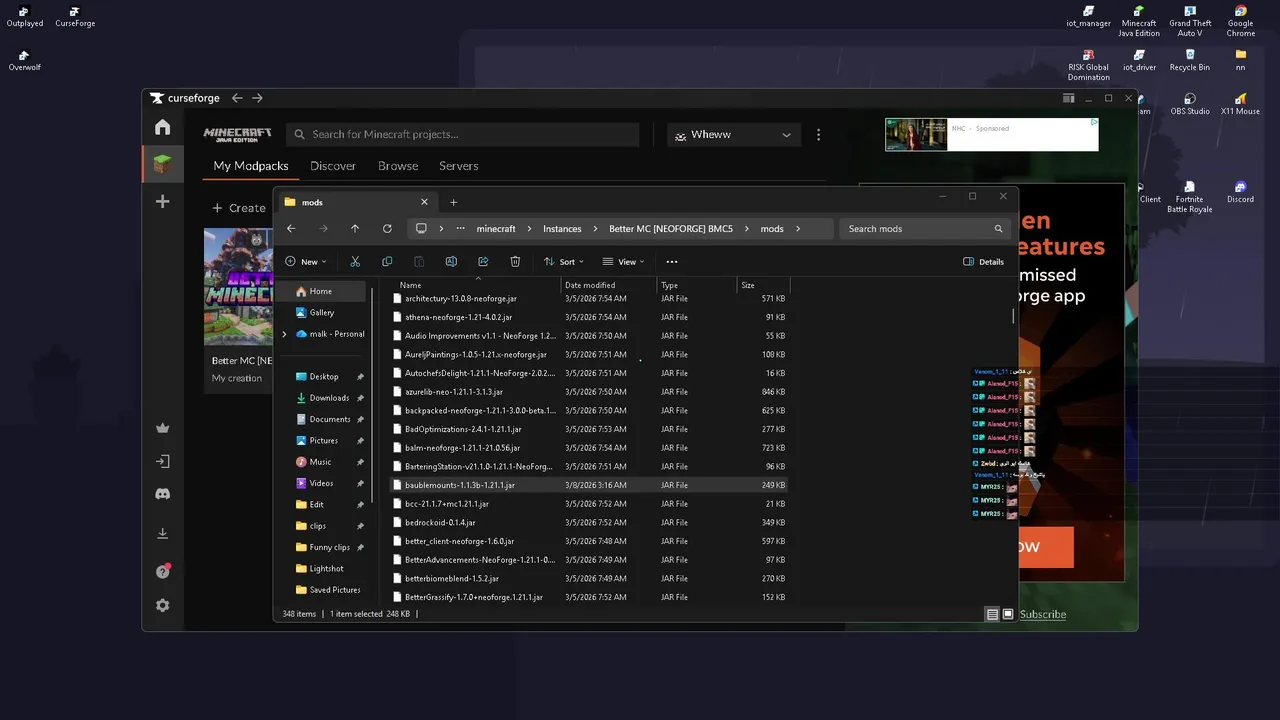Click the login arrow icon in CurseForge sidebar
The width and height of the screenshot is (1280, 720).
162,461
